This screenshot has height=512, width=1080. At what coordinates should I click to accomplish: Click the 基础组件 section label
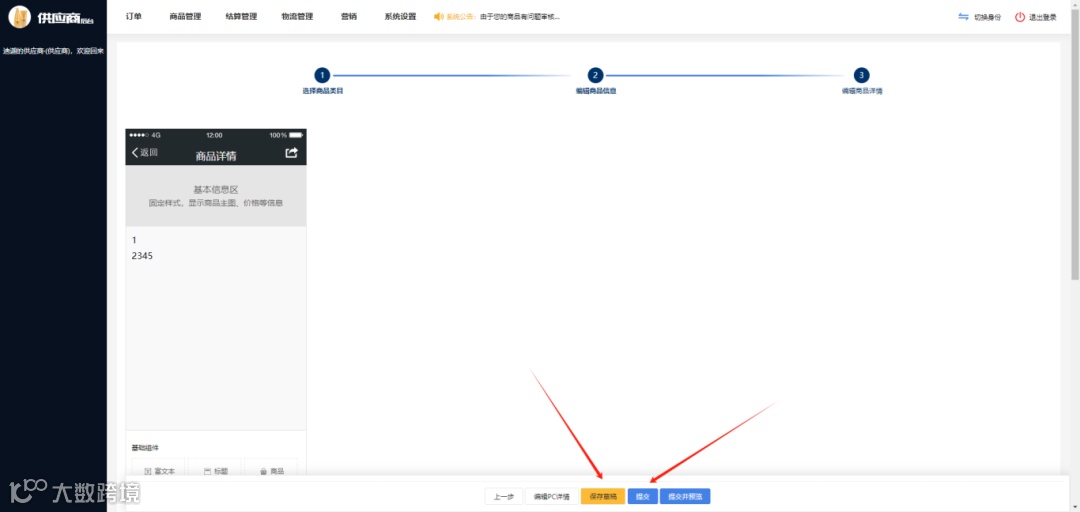click(145, 447)
